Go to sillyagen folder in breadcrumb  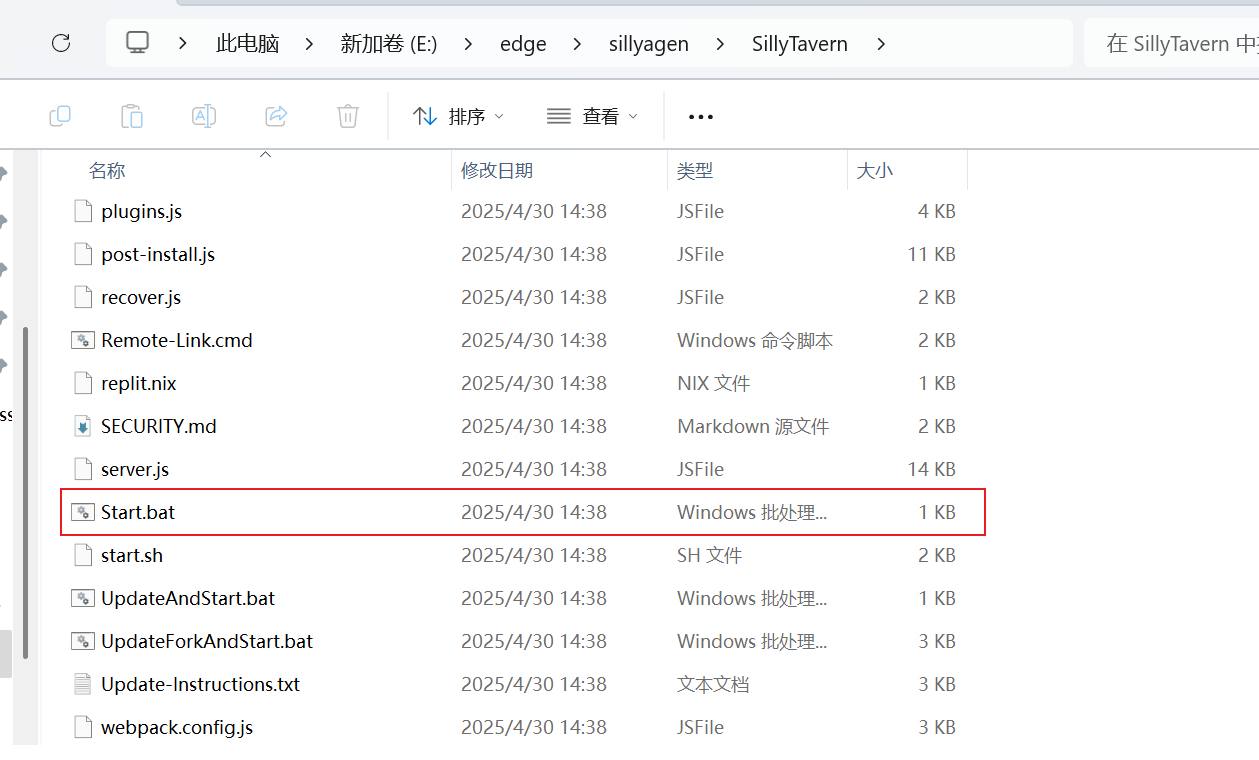(x=649, y=44)
